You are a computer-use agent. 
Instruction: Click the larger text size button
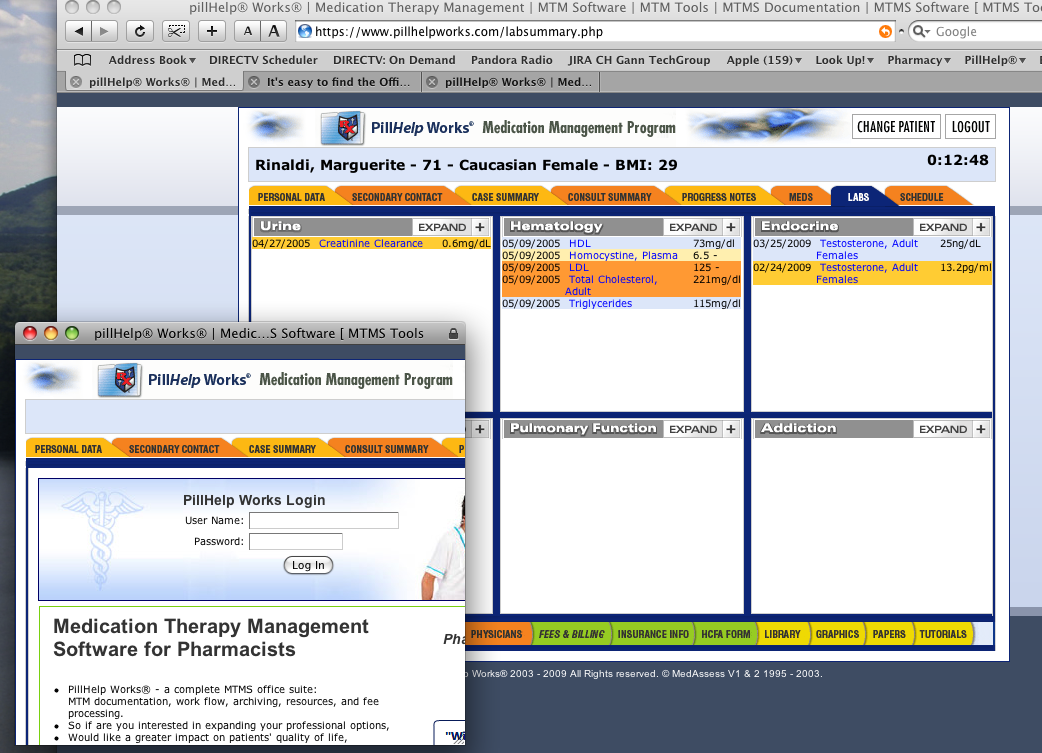[x=274, y=31]
